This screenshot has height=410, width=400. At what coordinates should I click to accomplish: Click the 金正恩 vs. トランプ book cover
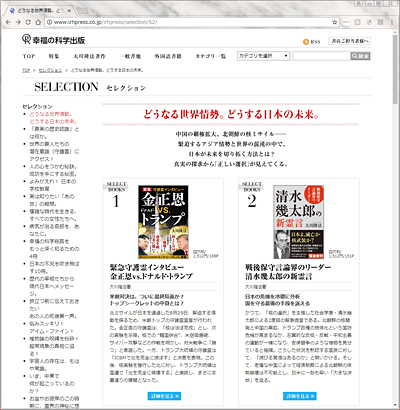[163, 222]
